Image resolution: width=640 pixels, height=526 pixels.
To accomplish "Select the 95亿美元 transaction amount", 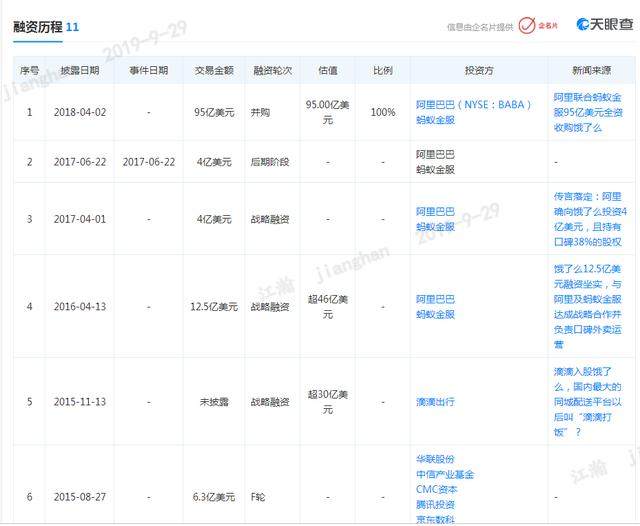I will click(214, 112).
